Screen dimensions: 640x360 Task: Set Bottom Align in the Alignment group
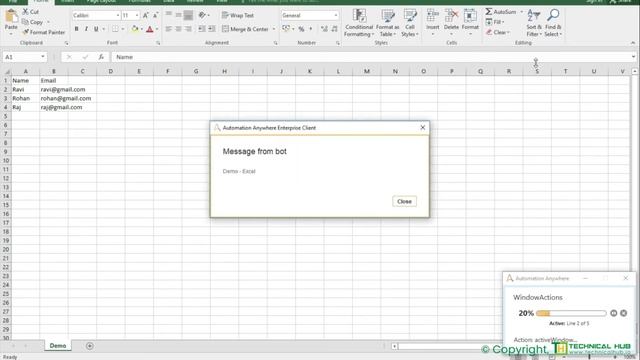click(188, 15)
